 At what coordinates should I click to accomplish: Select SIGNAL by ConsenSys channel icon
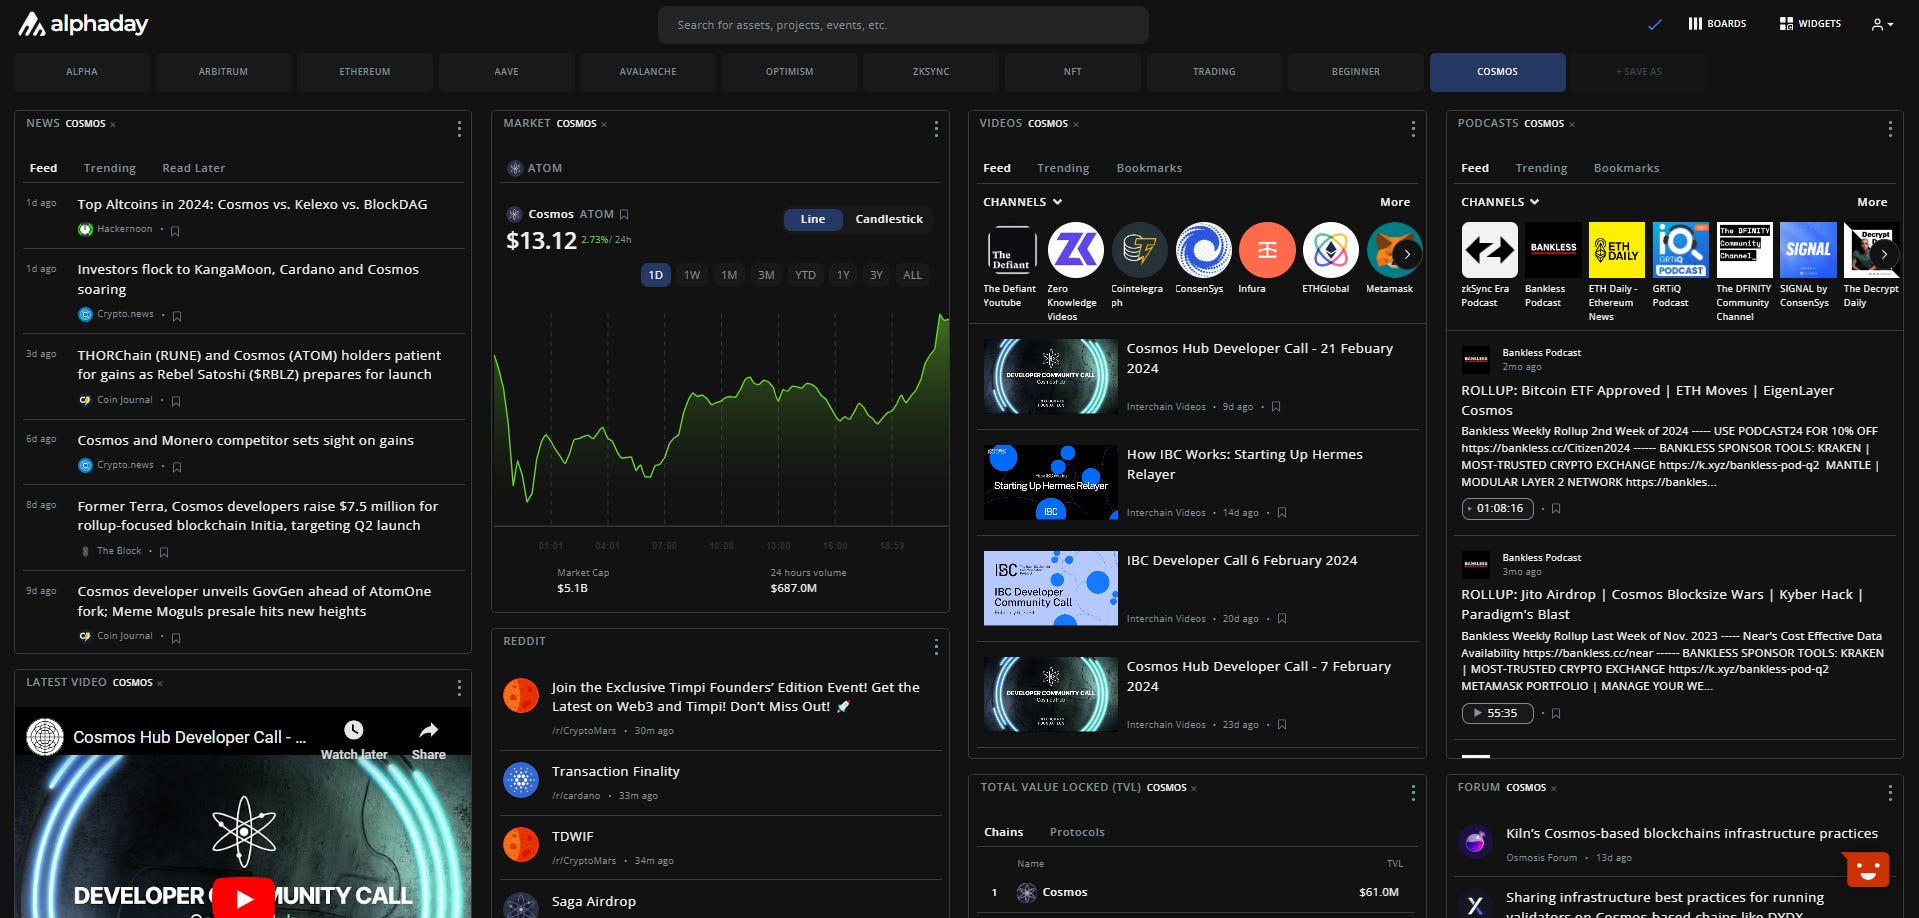pos(1808,250)
